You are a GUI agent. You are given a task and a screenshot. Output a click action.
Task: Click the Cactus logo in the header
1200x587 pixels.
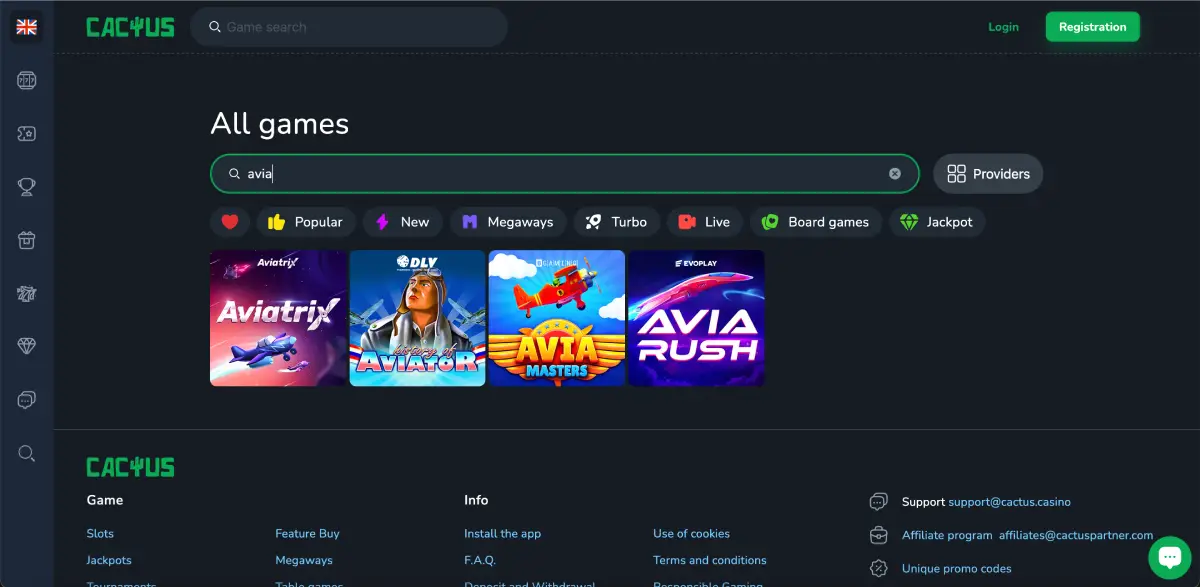[x=130, y=27]
